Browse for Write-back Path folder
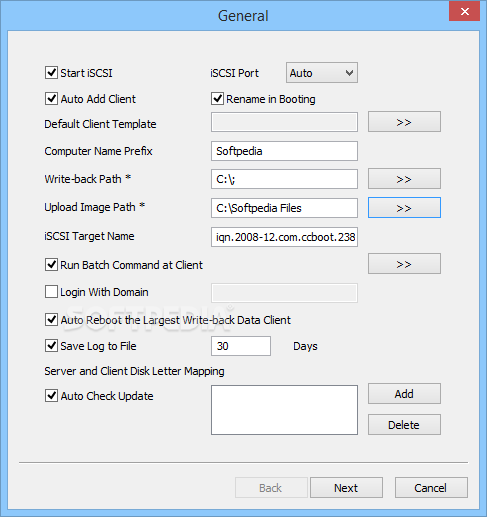Screen dimensions: 487x517 404,179
